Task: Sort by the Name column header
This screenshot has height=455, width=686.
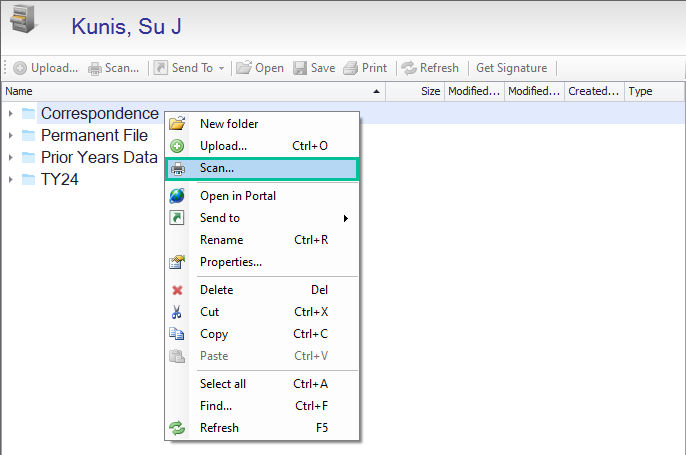Action: click(x=190, y=91)
